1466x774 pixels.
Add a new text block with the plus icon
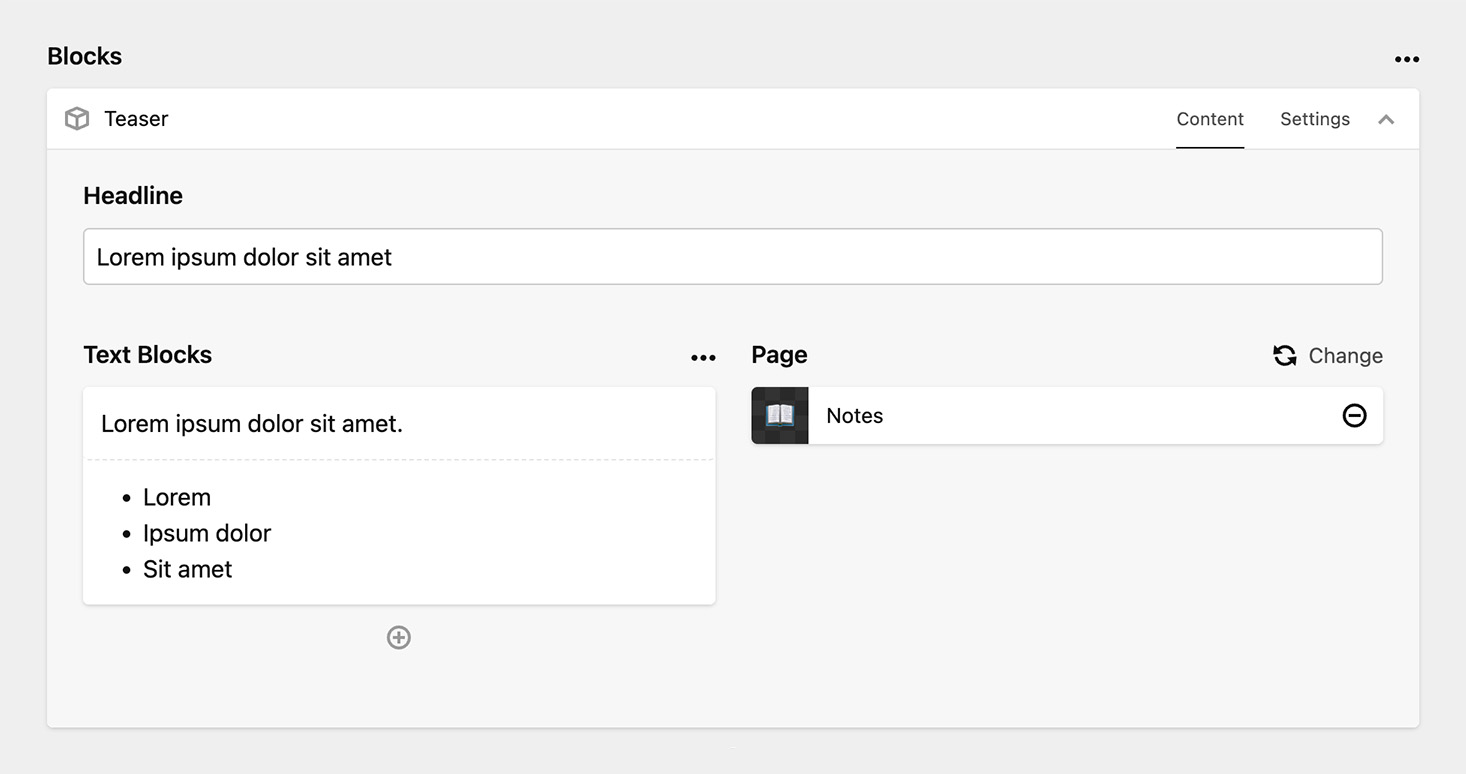click(399, 637)
